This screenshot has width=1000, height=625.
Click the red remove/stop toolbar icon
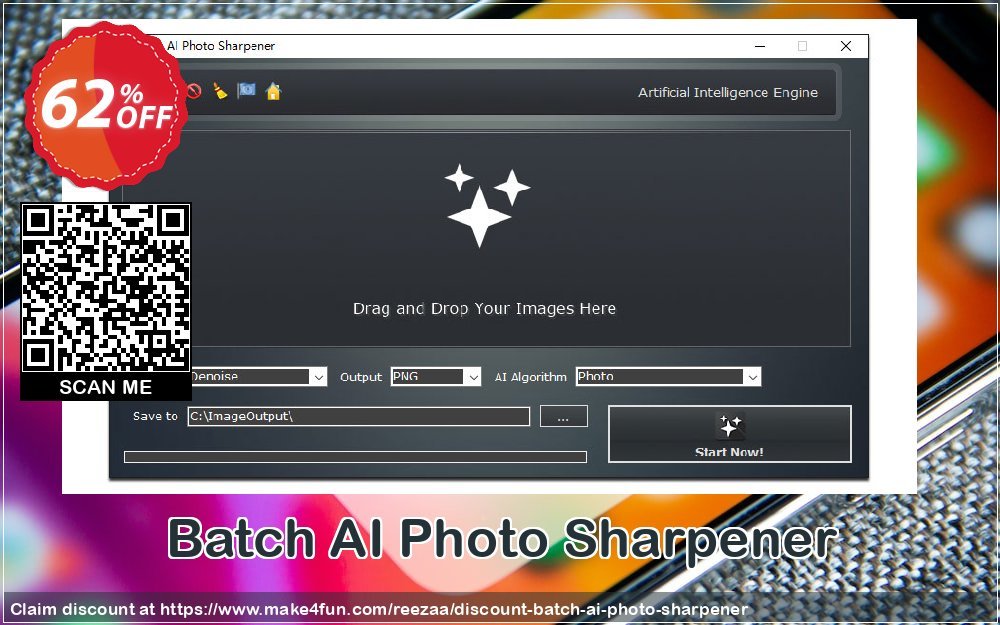click(x=195, y=91)
